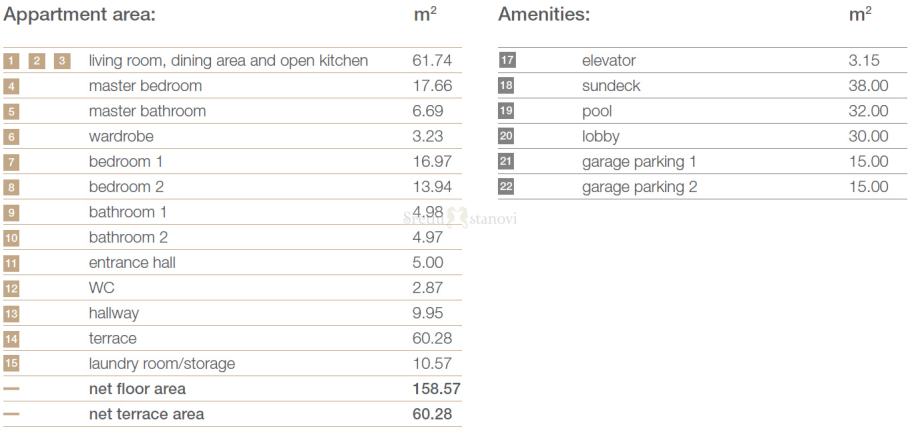Screen dimensions: 920x436
Task: Select the number 18 sundeck badge
Action: point(506,86)
